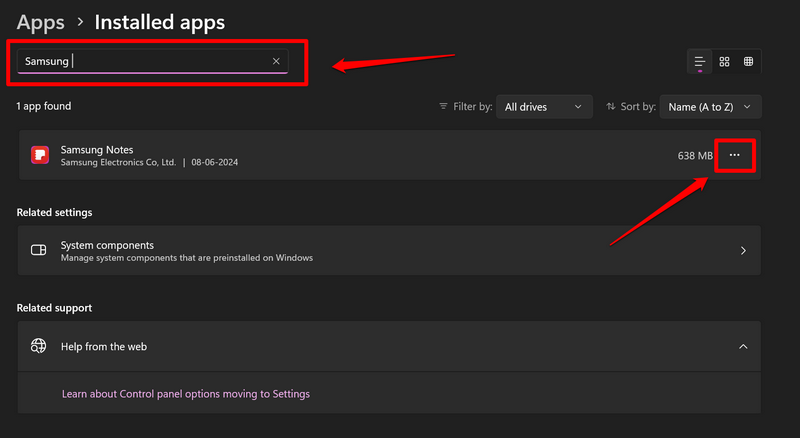Click the Samsung Notes app icon
Image resolution: width=800 pixels, height=438 pixels.
coord(40,155)
